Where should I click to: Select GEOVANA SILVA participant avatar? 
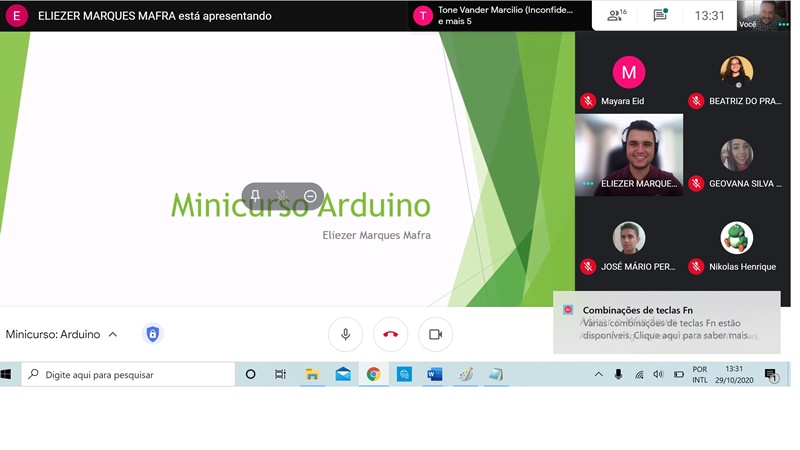pos(736,155)
